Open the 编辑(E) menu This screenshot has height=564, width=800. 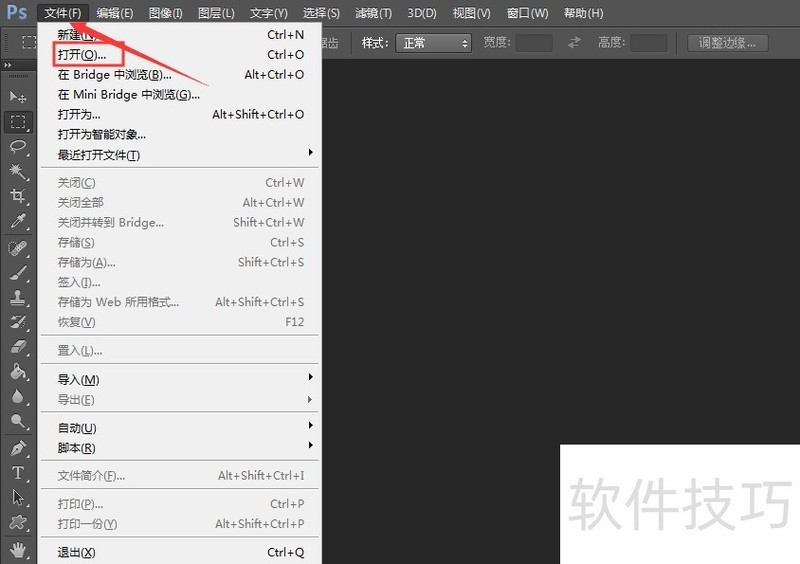tap(115, 13)
